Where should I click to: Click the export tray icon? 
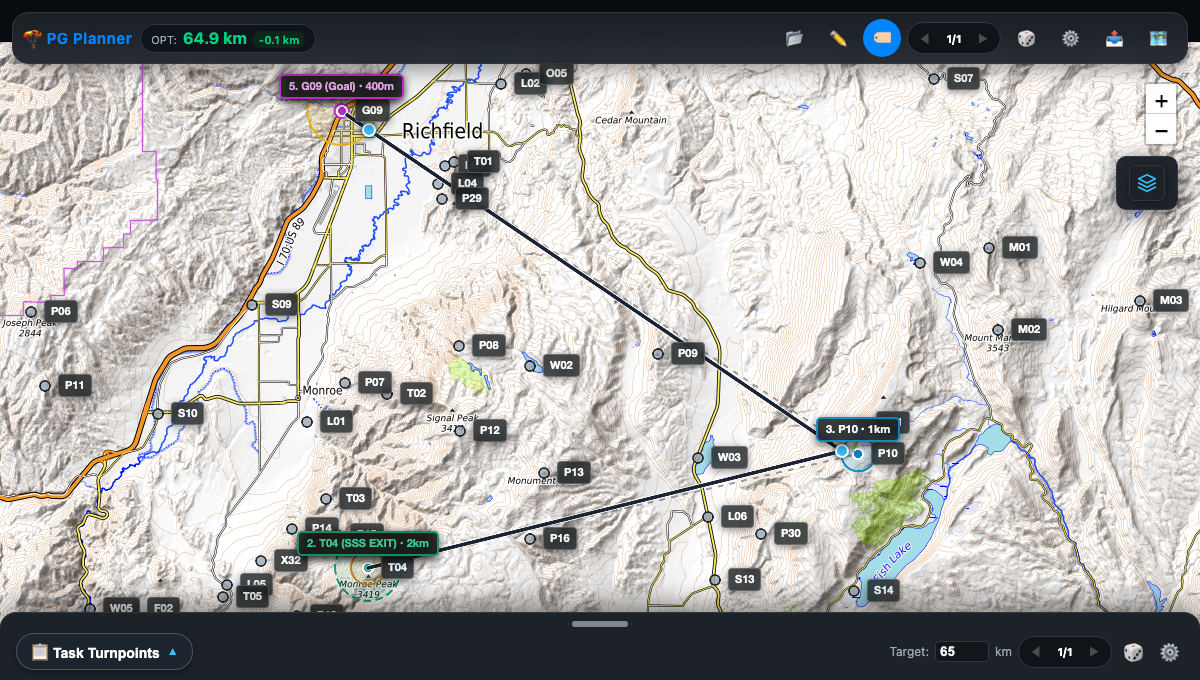pyautogui.click(x=1114, y=38)
